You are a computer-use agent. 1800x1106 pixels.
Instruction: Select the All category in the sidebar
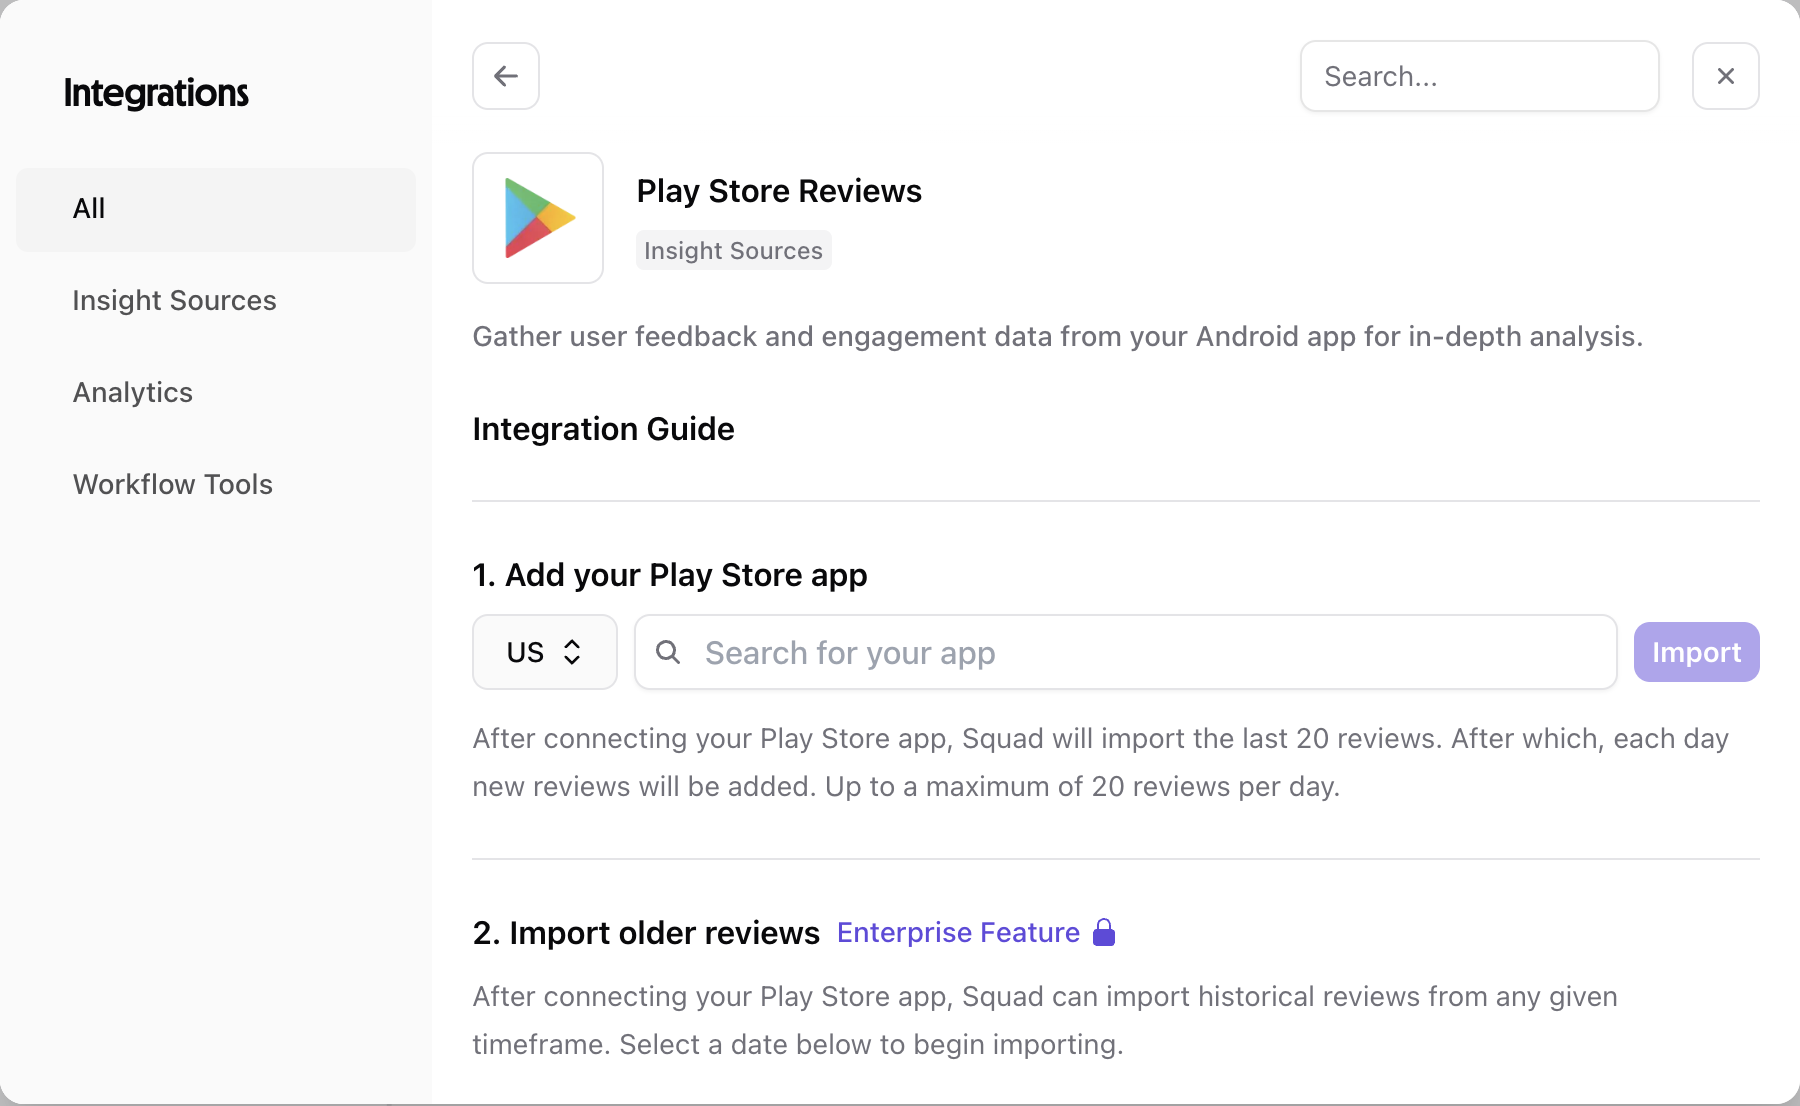point(216,209)
